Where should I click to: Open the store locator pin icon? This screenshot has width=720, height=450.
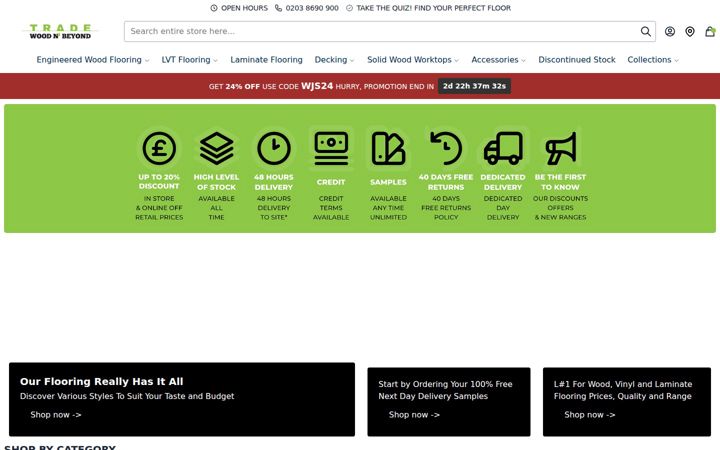point(690,31)
